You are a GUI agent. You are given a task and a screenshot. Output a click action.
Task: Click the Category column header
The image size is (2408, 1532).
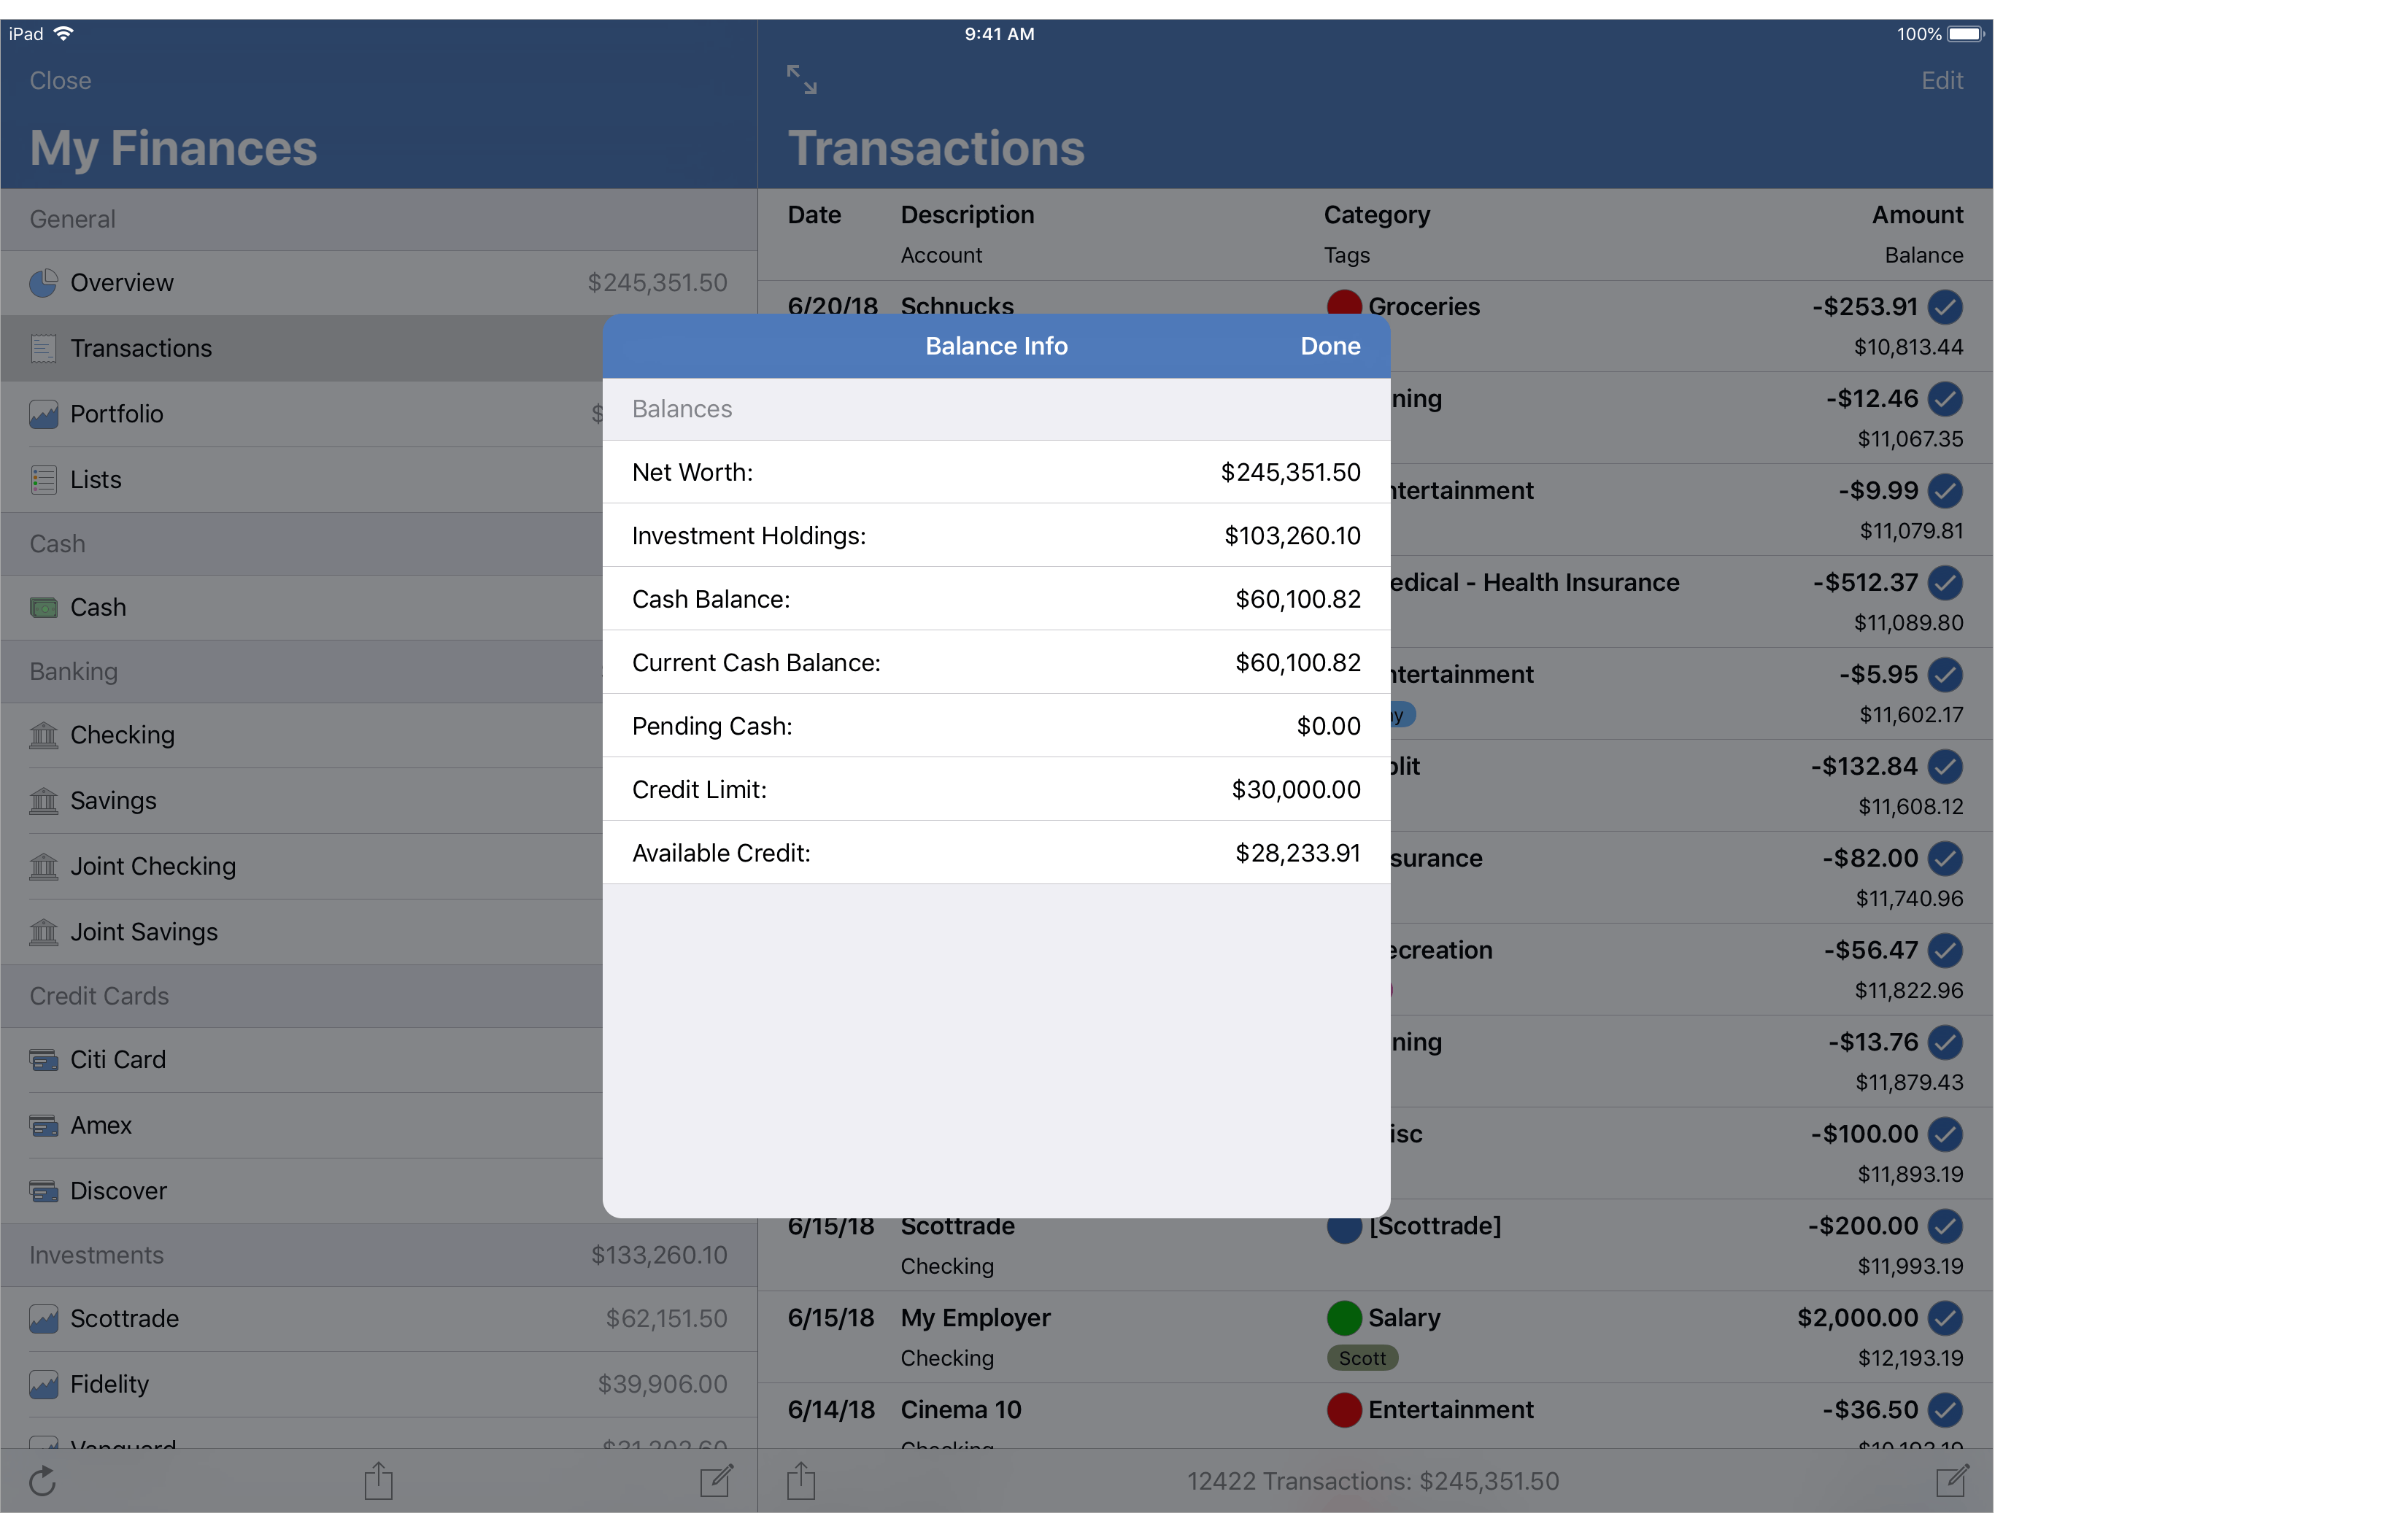click(x=1376, y=215)
